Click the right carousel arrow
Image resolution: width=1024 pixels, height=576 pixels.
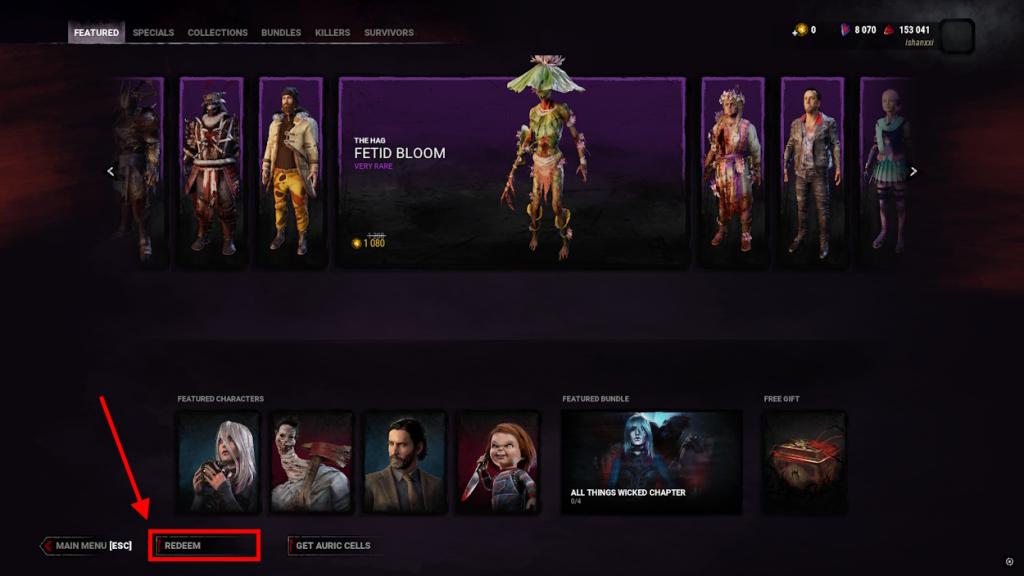point(914,171)
